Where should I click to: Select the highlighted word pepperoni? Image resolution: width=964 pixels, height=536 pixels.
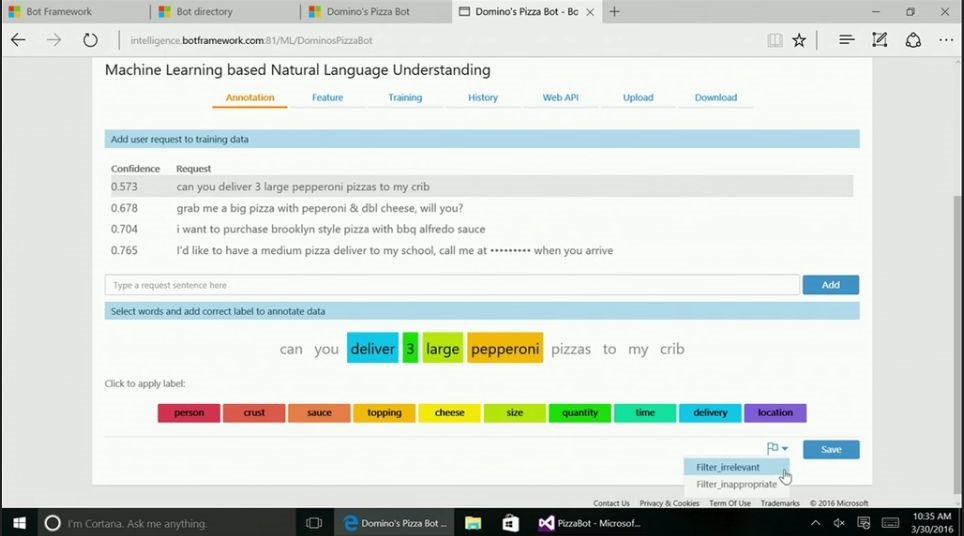click(505, 349)
